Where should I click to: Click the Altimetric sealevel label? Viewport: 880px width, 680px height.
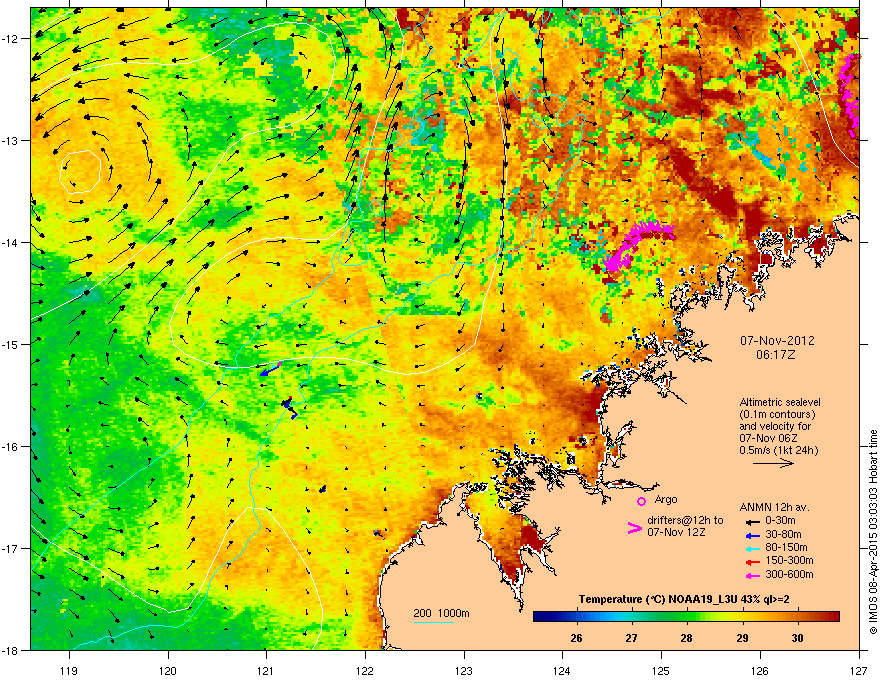point(780,402)
